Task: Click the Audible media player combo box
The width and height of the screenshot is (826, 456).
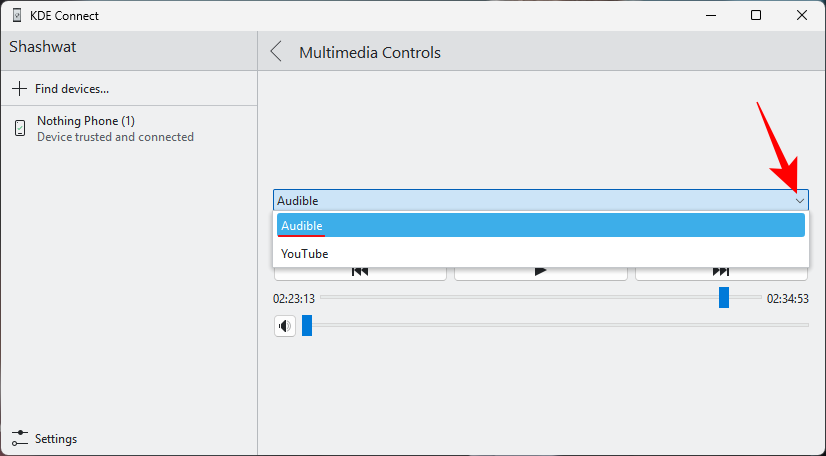Action: 530,200
